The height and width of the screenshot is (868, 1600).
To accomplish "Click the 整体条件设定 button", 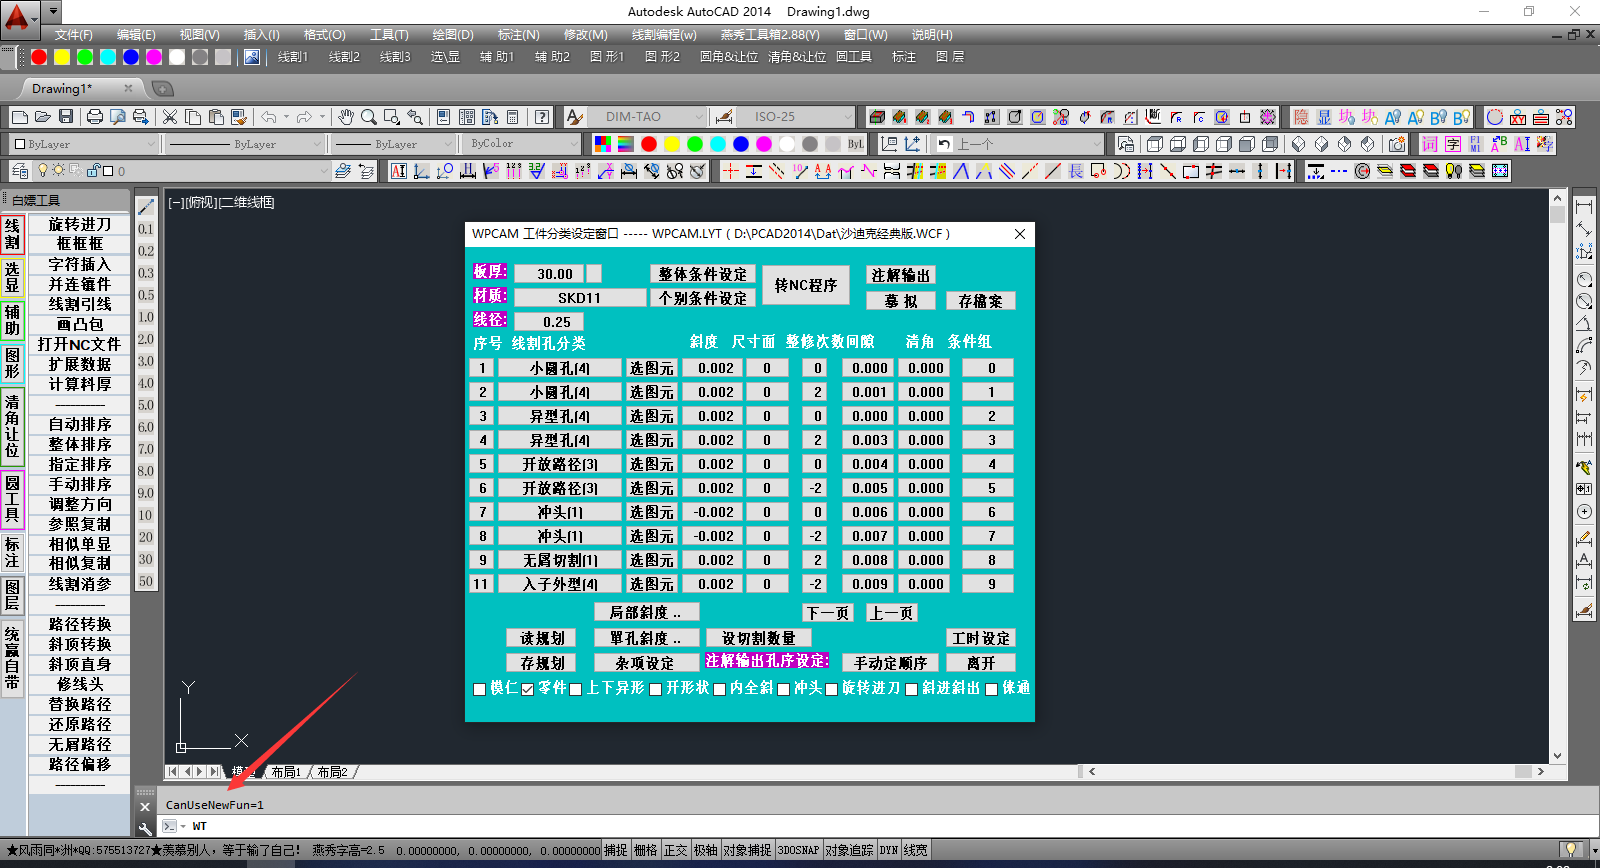I will 703,274.
